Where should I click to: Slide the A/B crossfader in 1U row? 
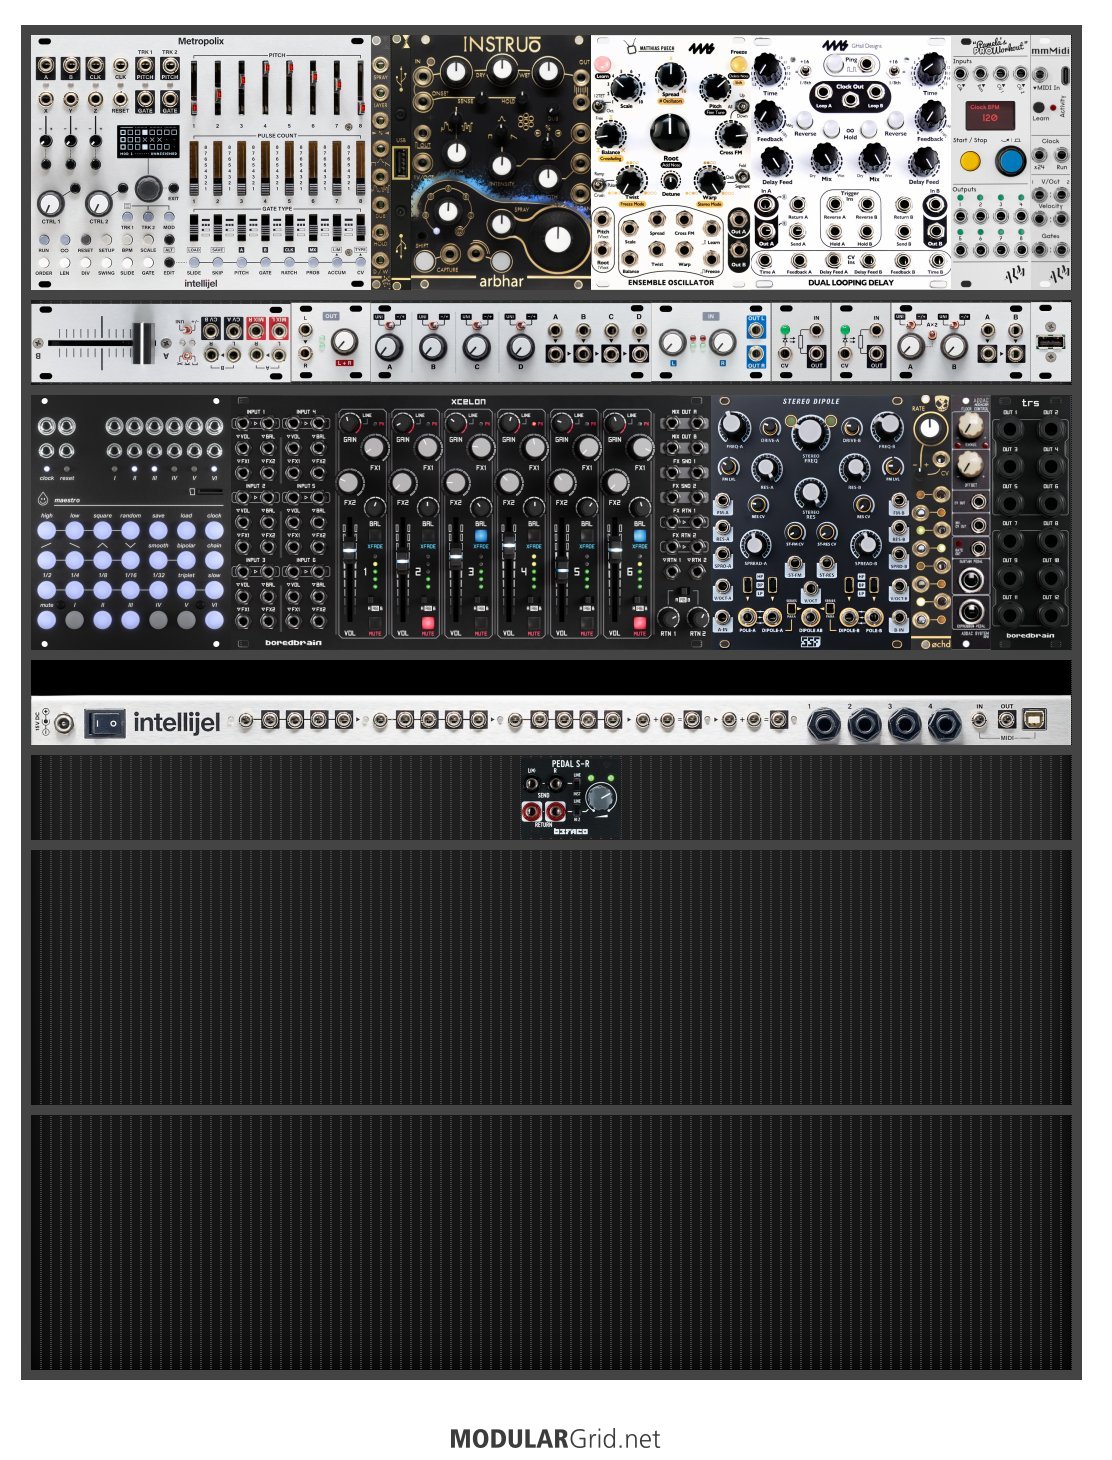[x=145, y=343]
